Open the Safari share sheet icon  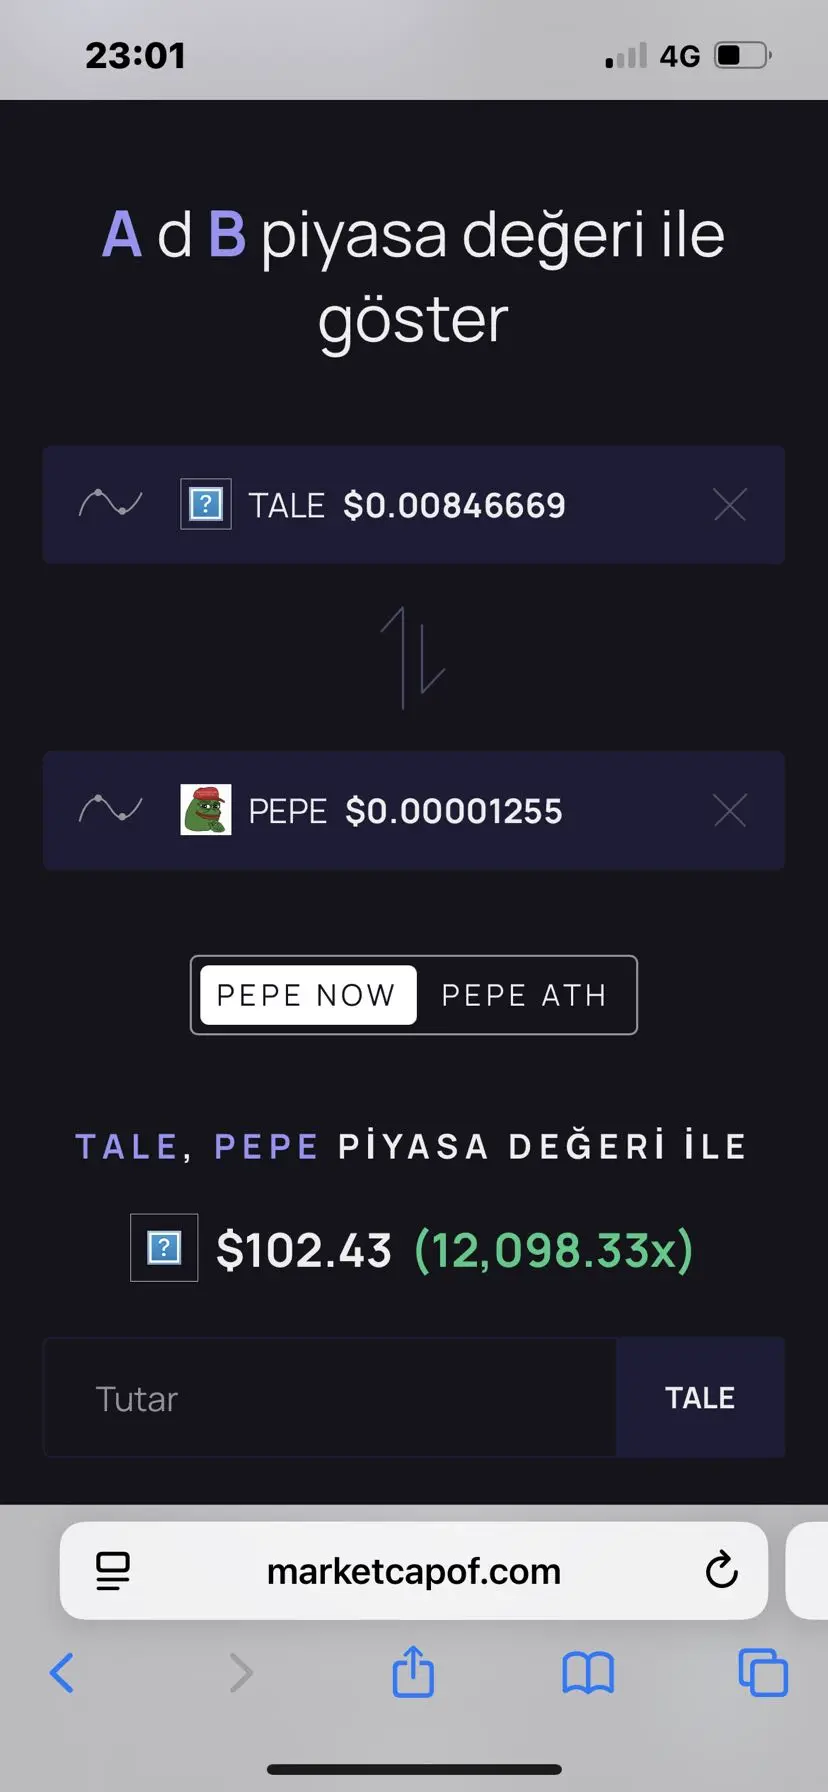413,1672
